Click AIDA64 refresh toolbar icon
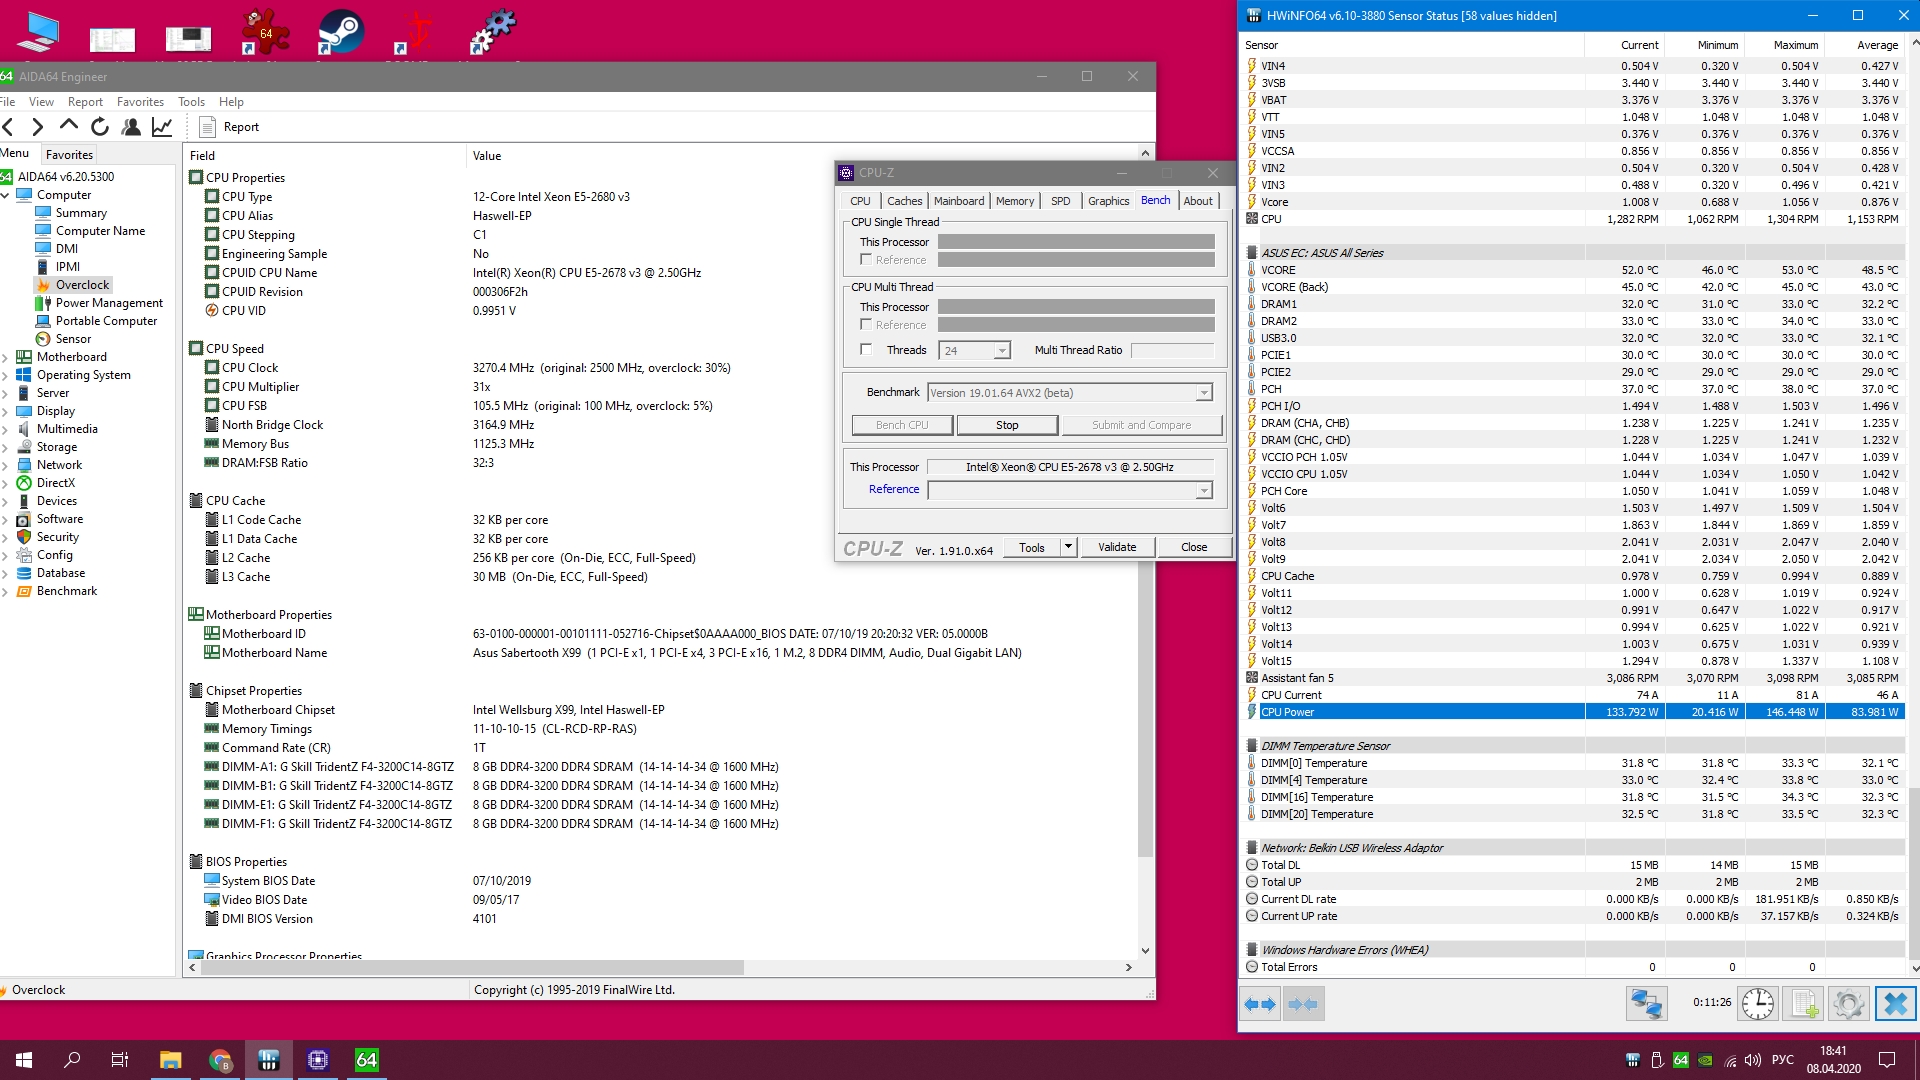 pos(100,127)
